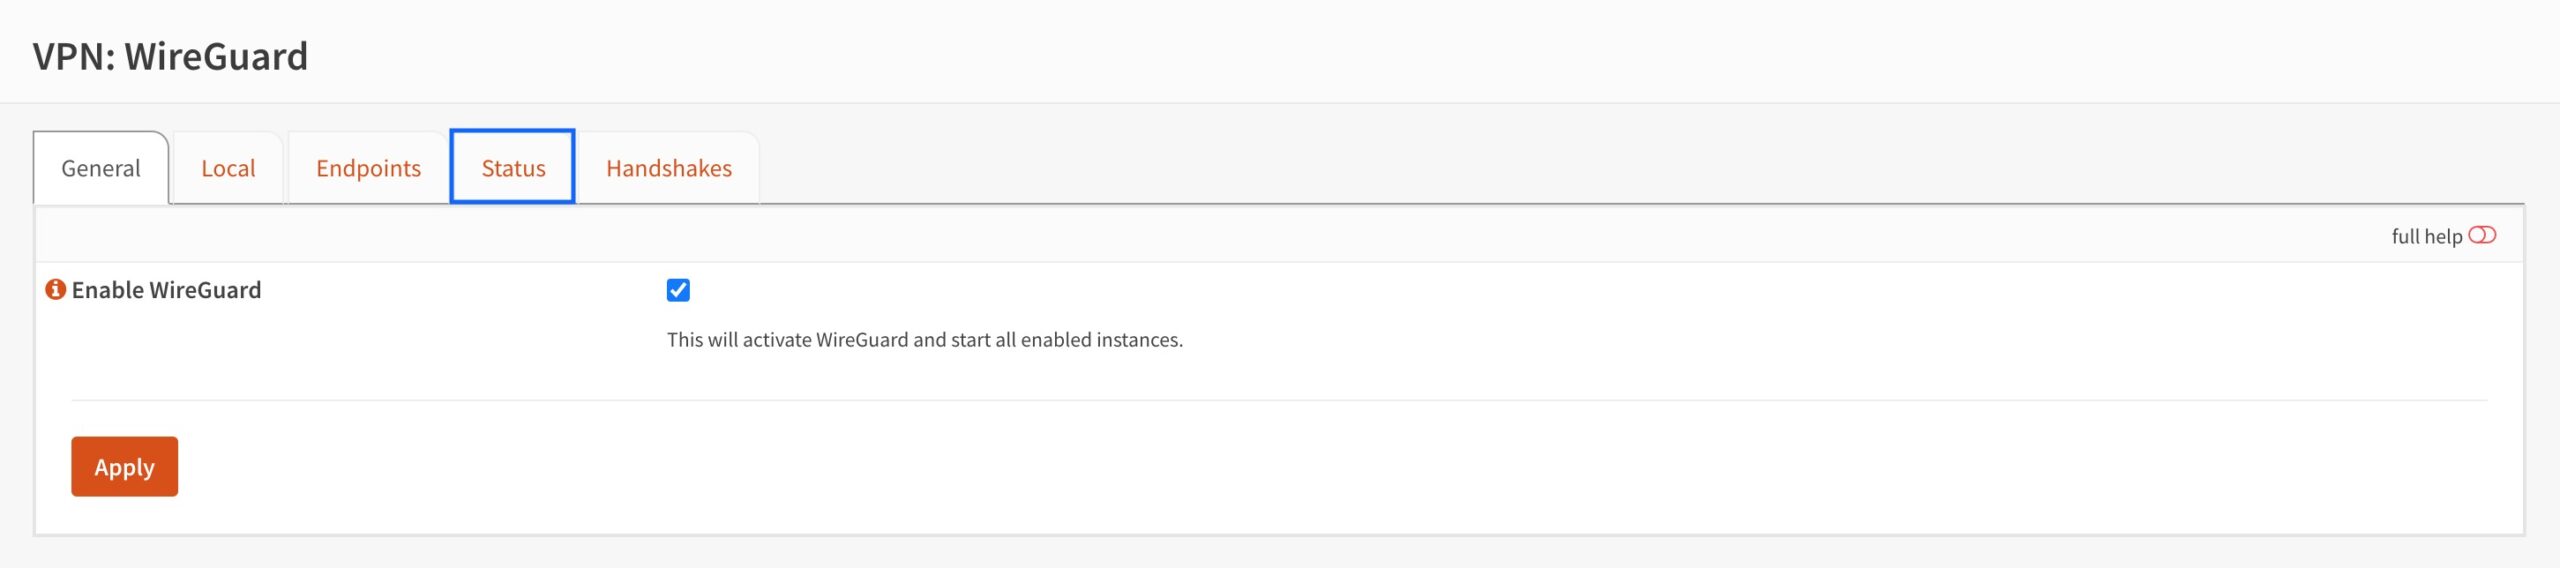2560x568 pixels.
Task: Apply the WireGuard general settings
Action: pyautogui.click(x=125, y=466)
